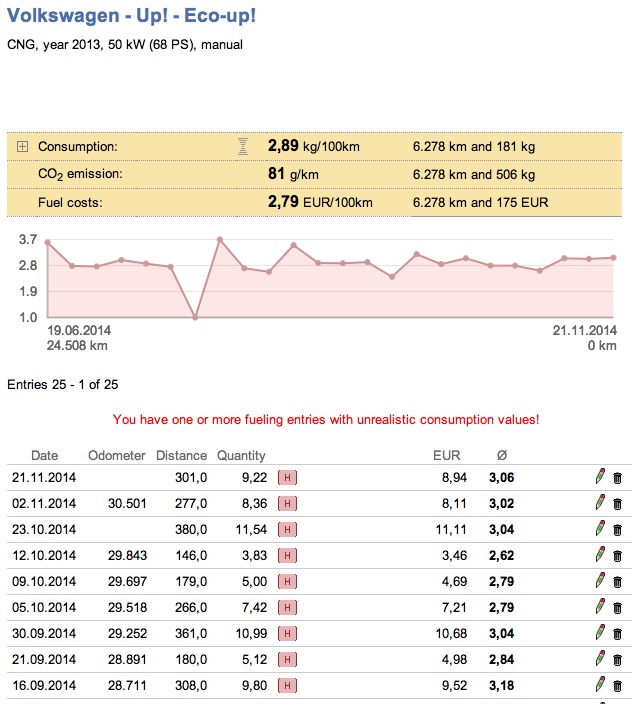Edit the 23.10.2014 fueling entry

coord(600,528)
